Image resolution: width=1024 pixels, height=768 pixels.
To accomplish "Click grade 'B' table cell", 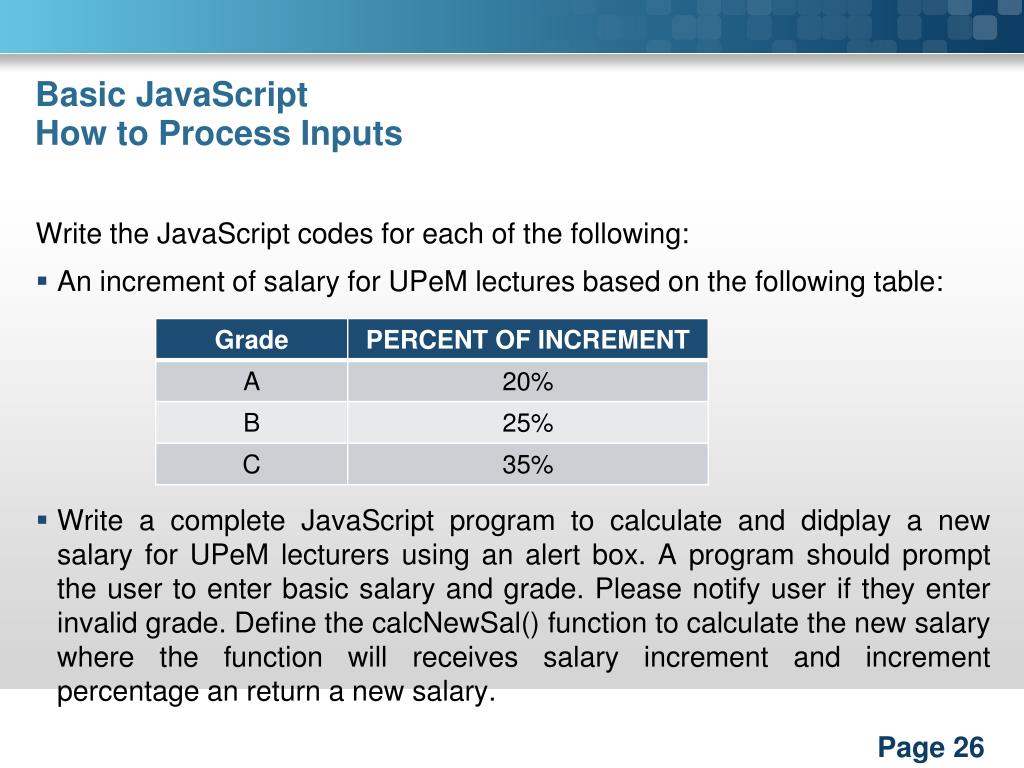I will click(251, 423).
